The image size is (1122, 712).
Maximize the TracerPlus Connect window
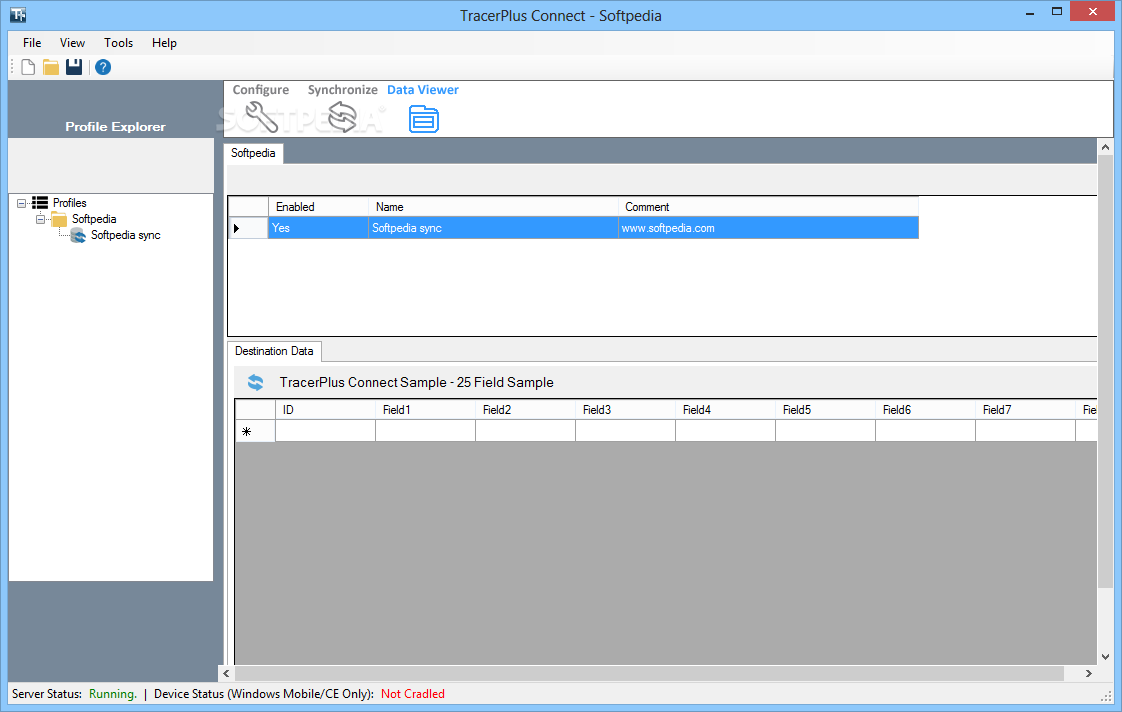[x=1057, y=12]
